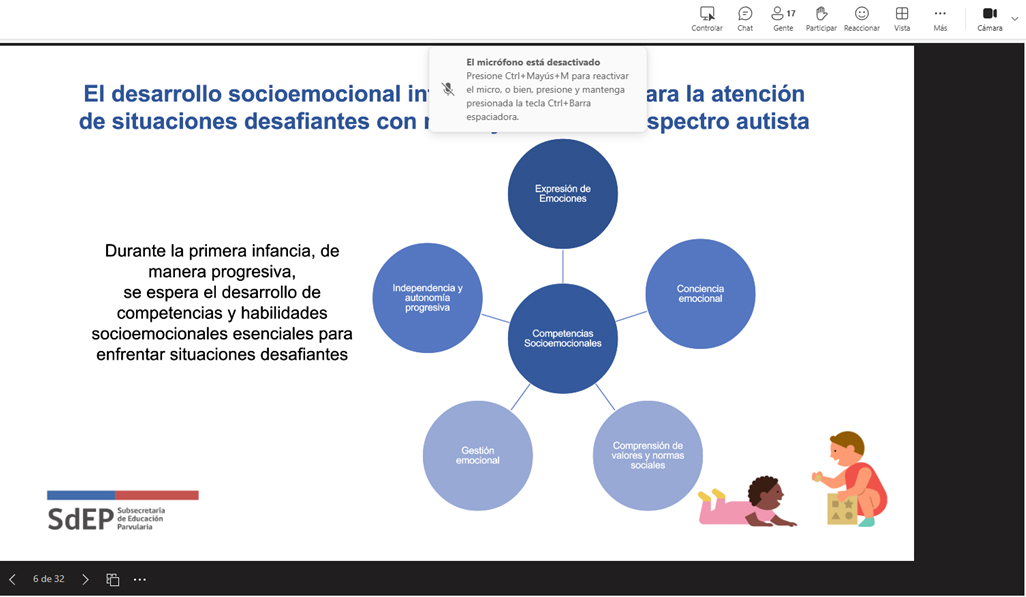1026x597 pixels.
Task: Click the 'Independencia y autonomía progresiva' circle
Action: point(427,298)
